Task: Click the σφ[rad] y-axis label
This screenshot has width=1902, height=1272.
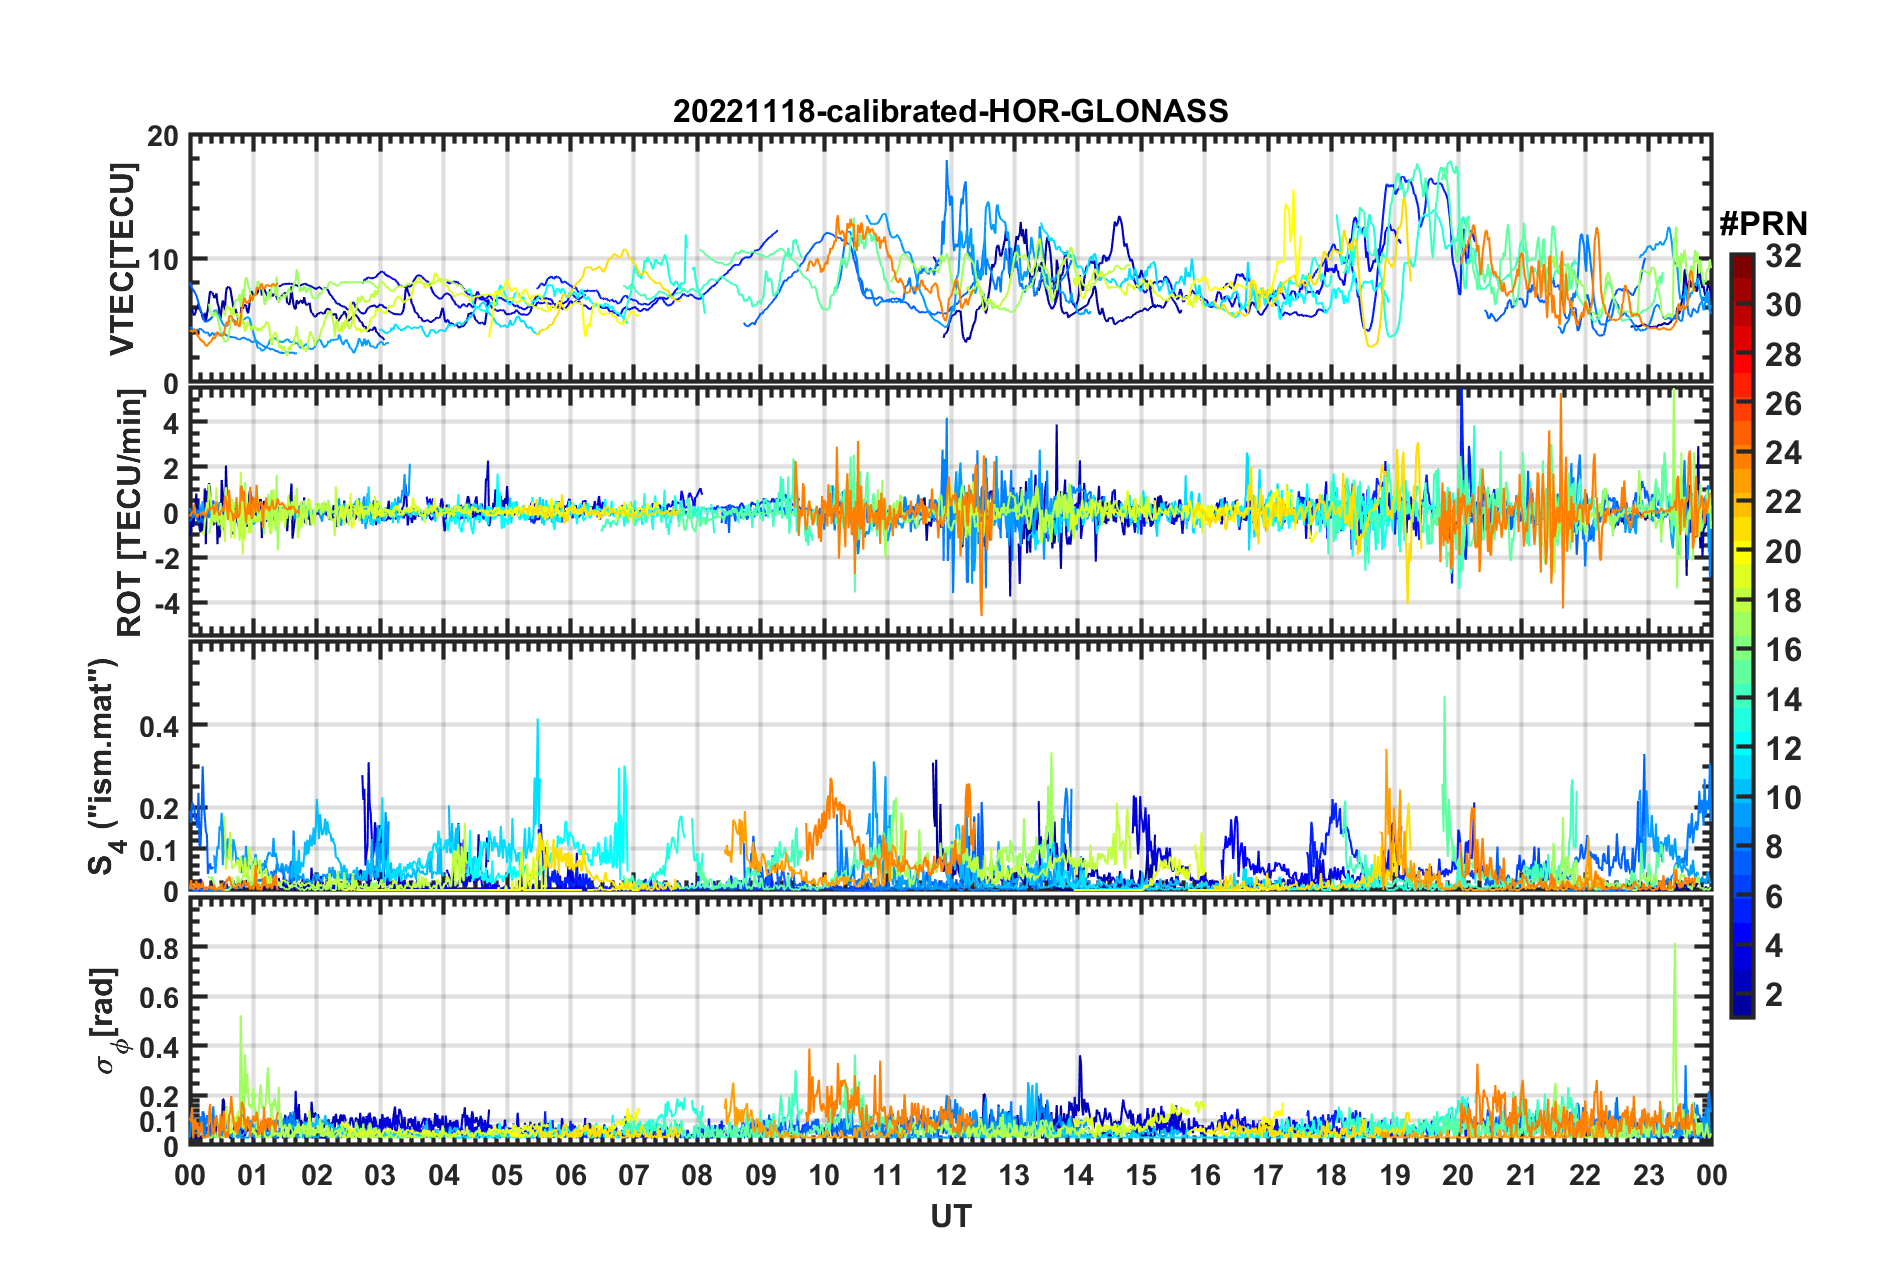Action: (108, 1020)
